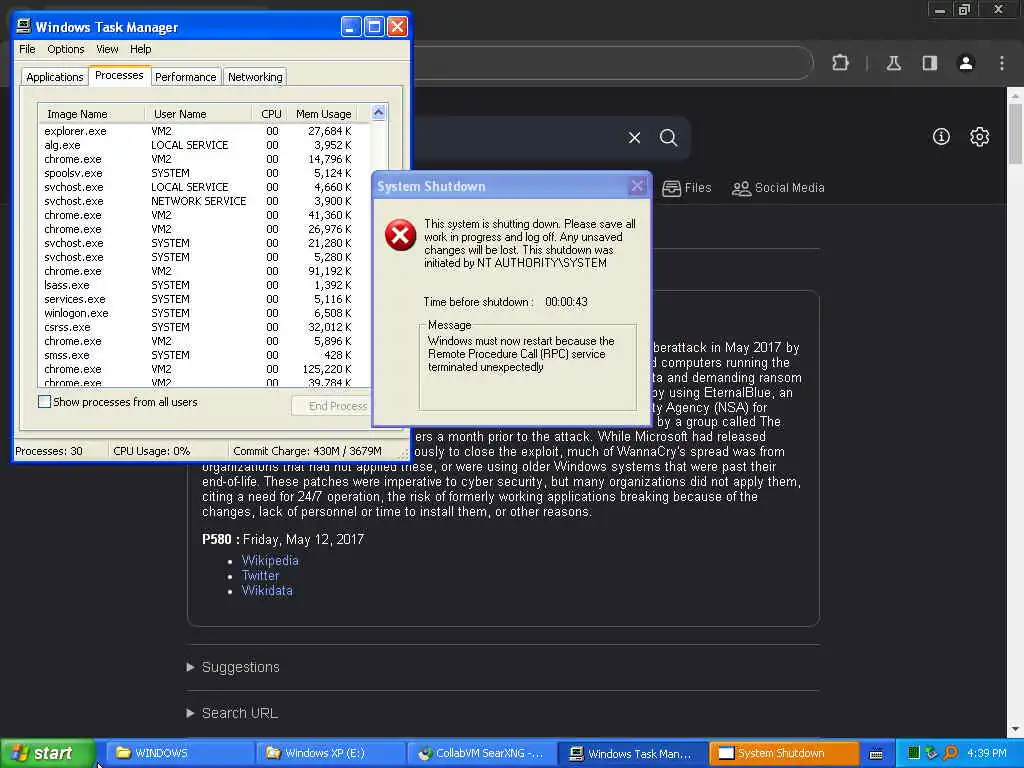Viewport: 1024px width, 768px height.
Task: Select svchost.exe run by NETWORK SERVICE
Action: click(x=204, y=201)
